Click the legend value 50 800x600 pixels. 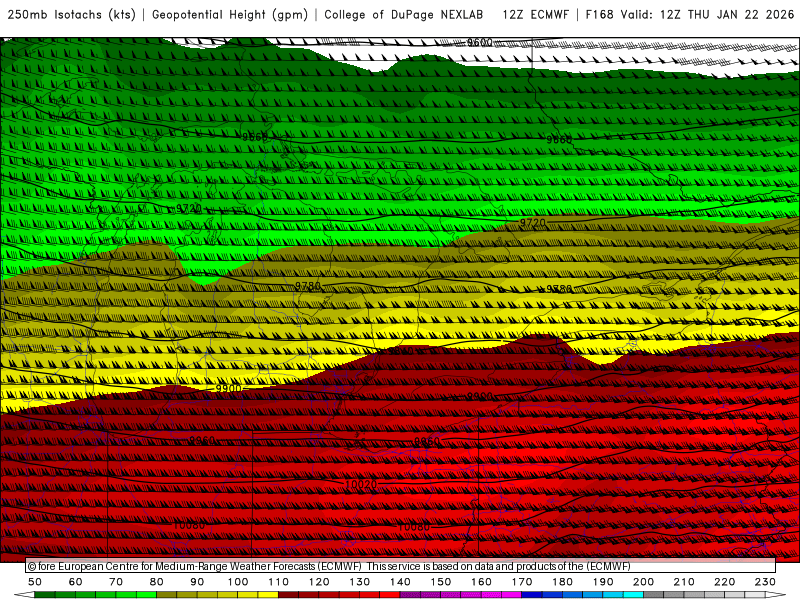coord(35,582)
